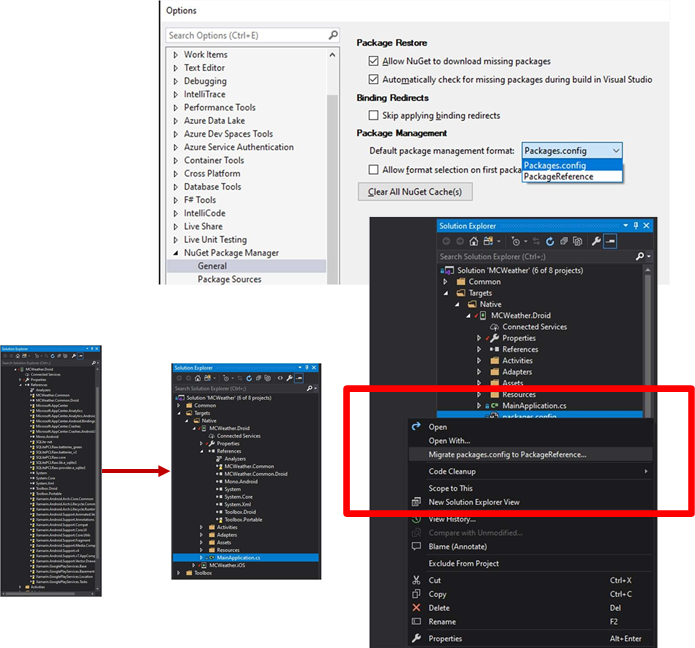Click Forward arrow in the large Solution Explorer toolbar
The image size is (695, 648).
click(460, 242)
